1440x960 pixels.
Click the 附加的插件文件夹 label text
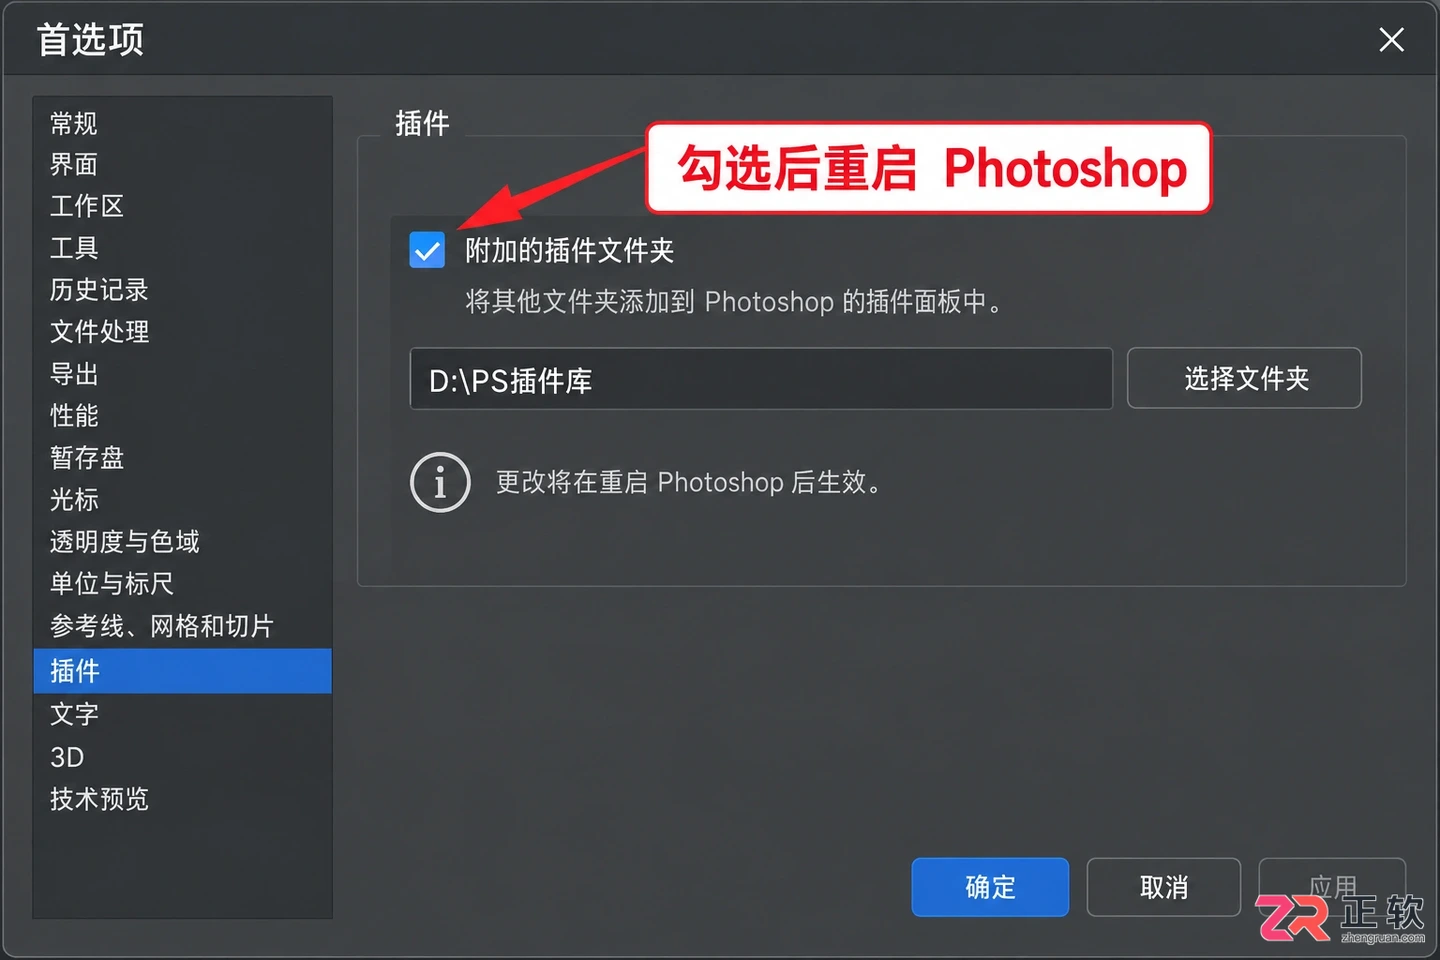point(569,250)
